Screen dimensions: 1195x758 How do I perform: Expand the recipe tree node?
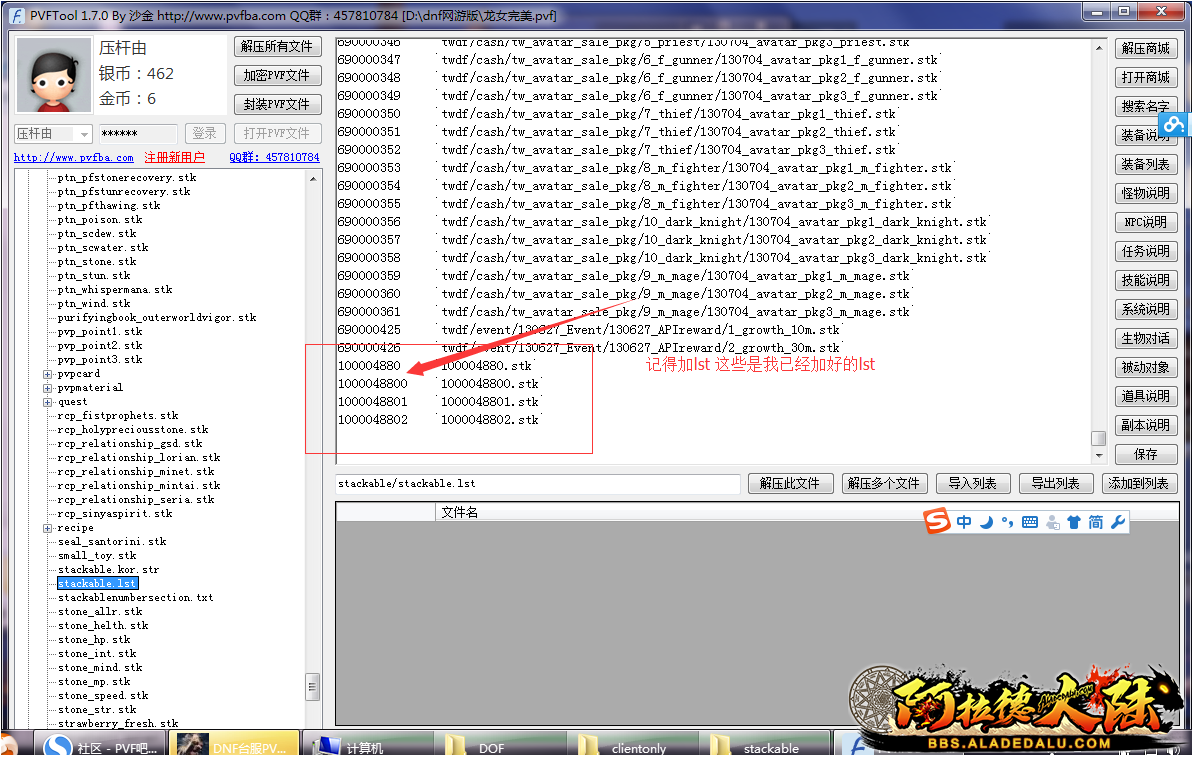[x=48, y=528]
